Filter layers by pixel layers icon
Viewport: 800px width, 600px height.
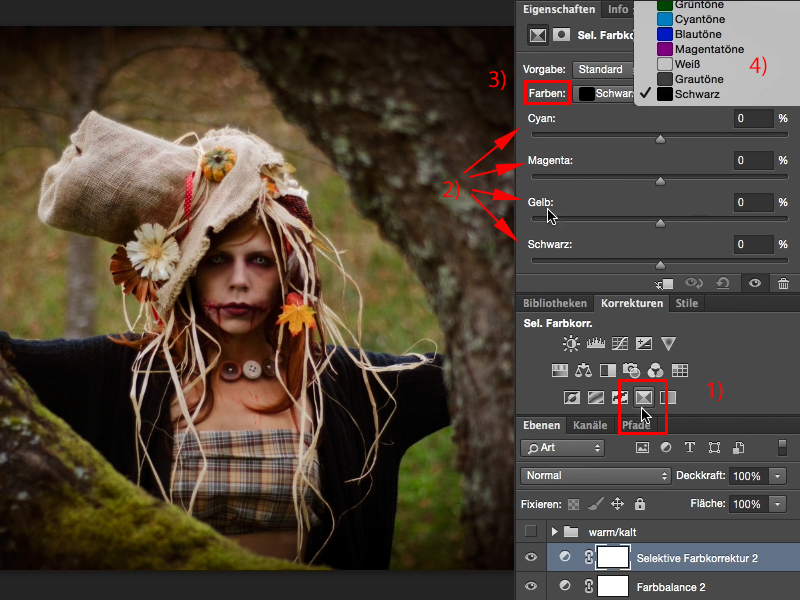pyautogui.click(x=642, y=447)
